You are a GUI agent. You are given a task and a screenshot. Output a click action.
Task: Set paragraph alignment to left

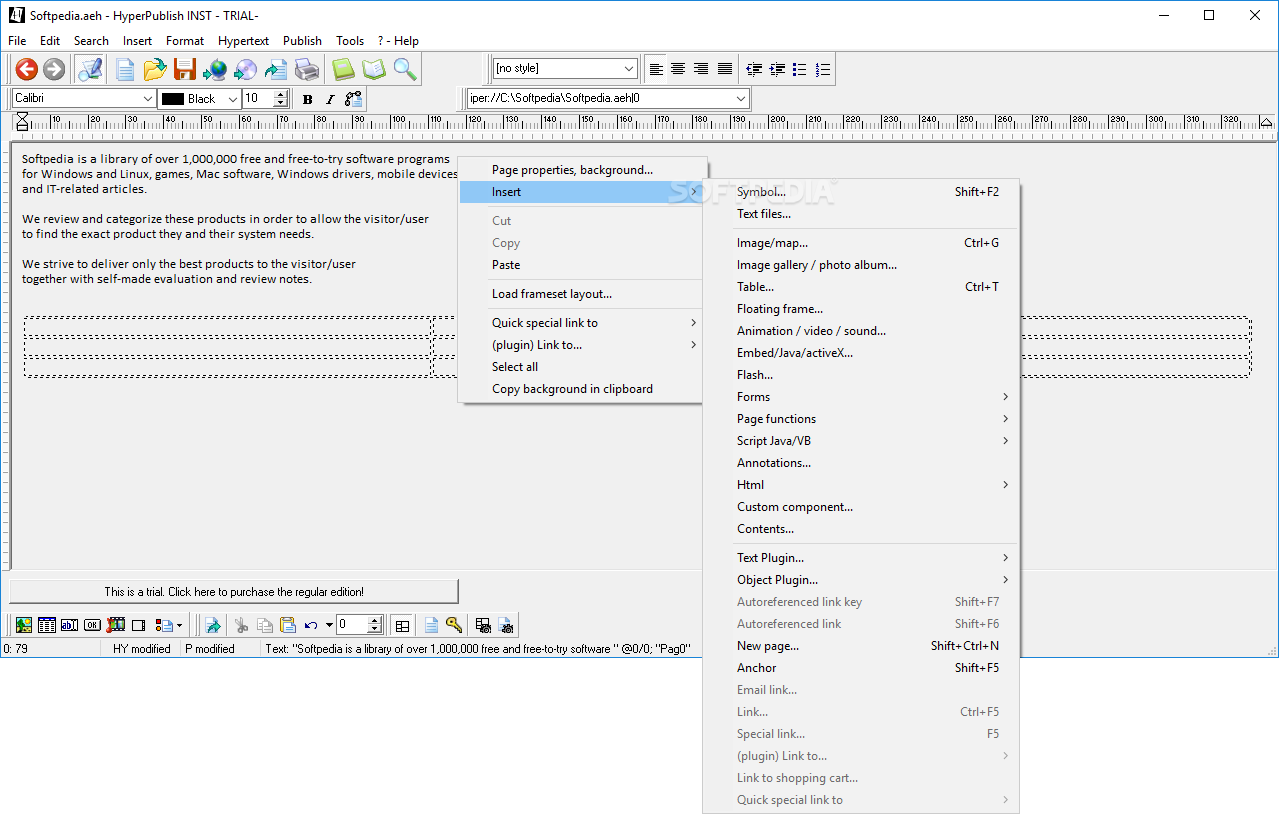[x=656, y=69]
